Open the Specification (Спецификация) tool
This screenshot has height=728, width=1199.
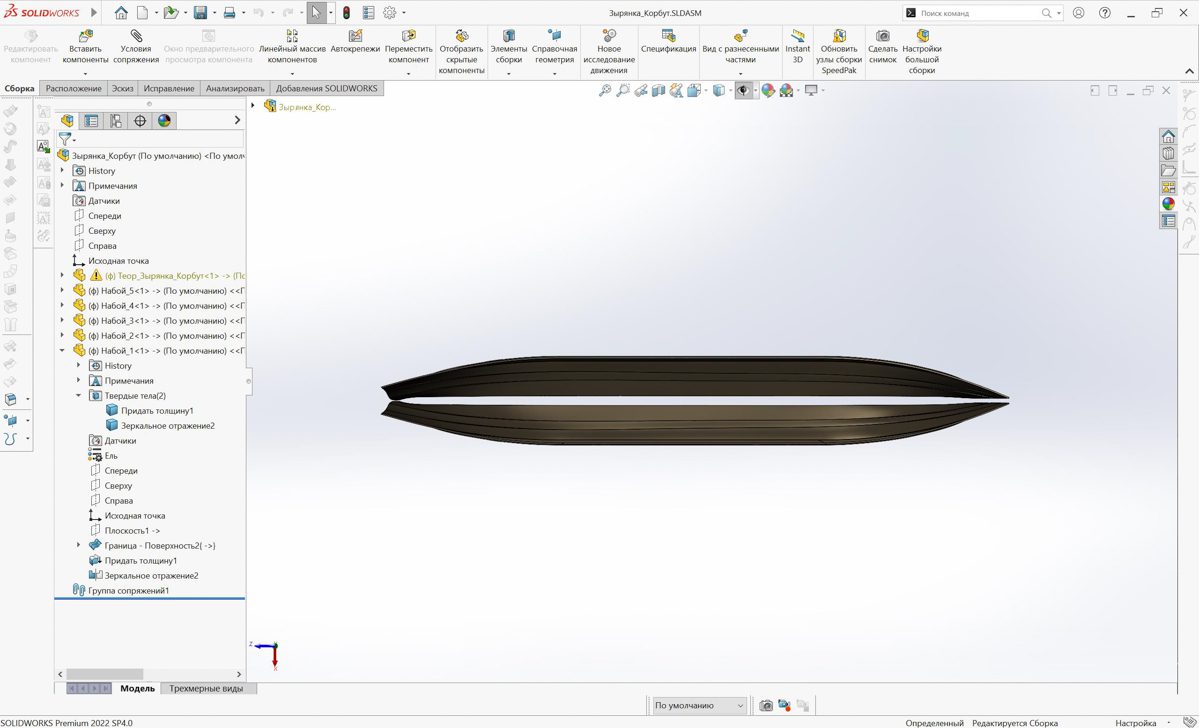coord(668,36)
